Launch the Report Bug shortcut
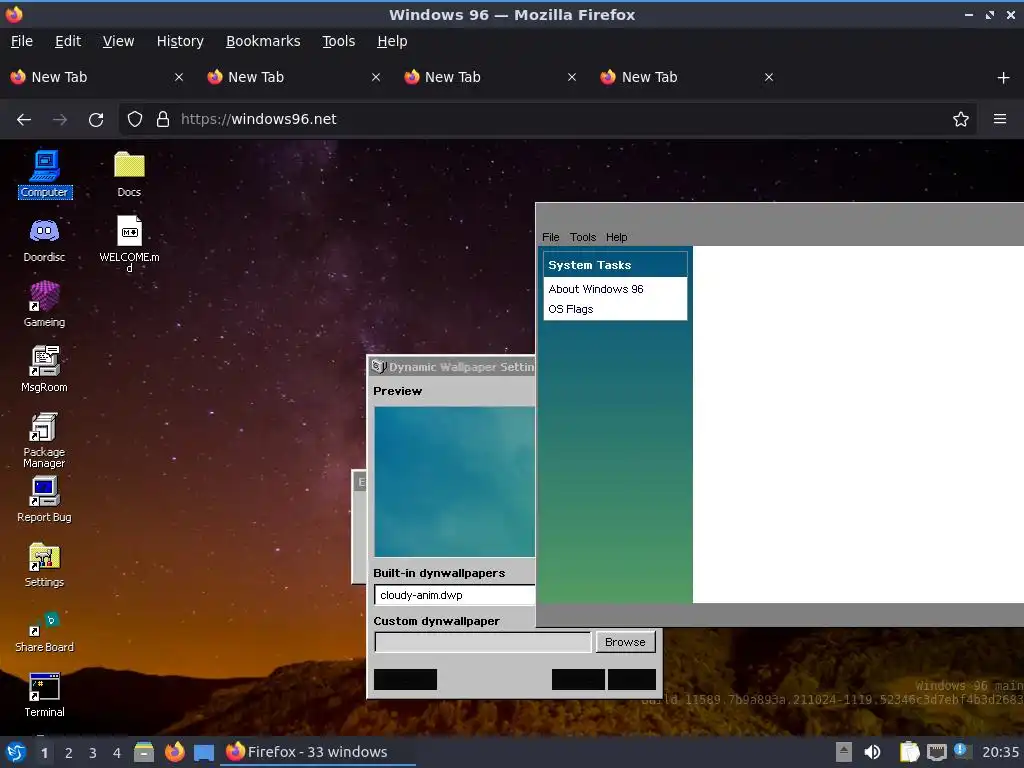 coord(44,500)
